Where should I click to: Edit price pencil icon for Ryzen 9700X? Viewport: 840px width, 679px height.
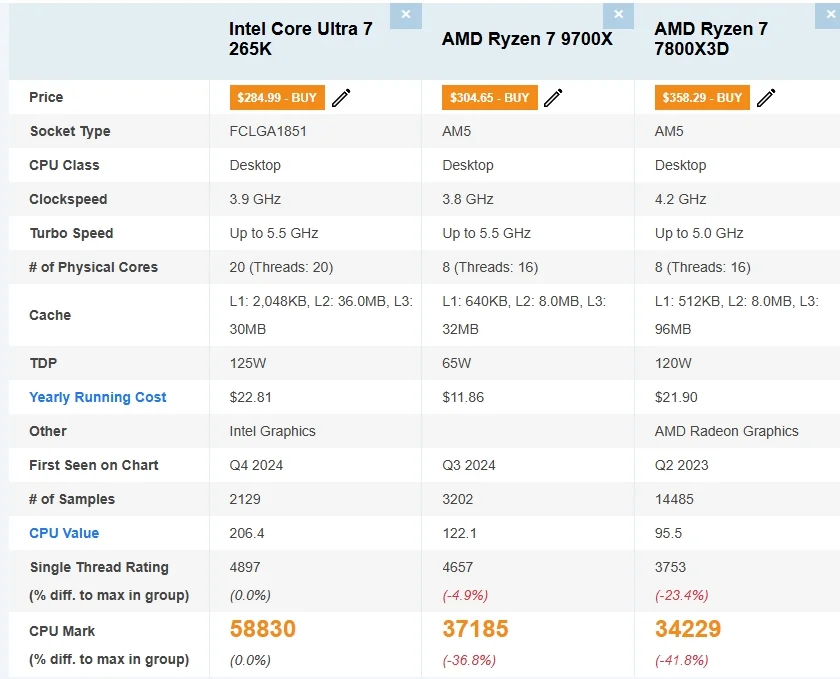tap(553, 98)
